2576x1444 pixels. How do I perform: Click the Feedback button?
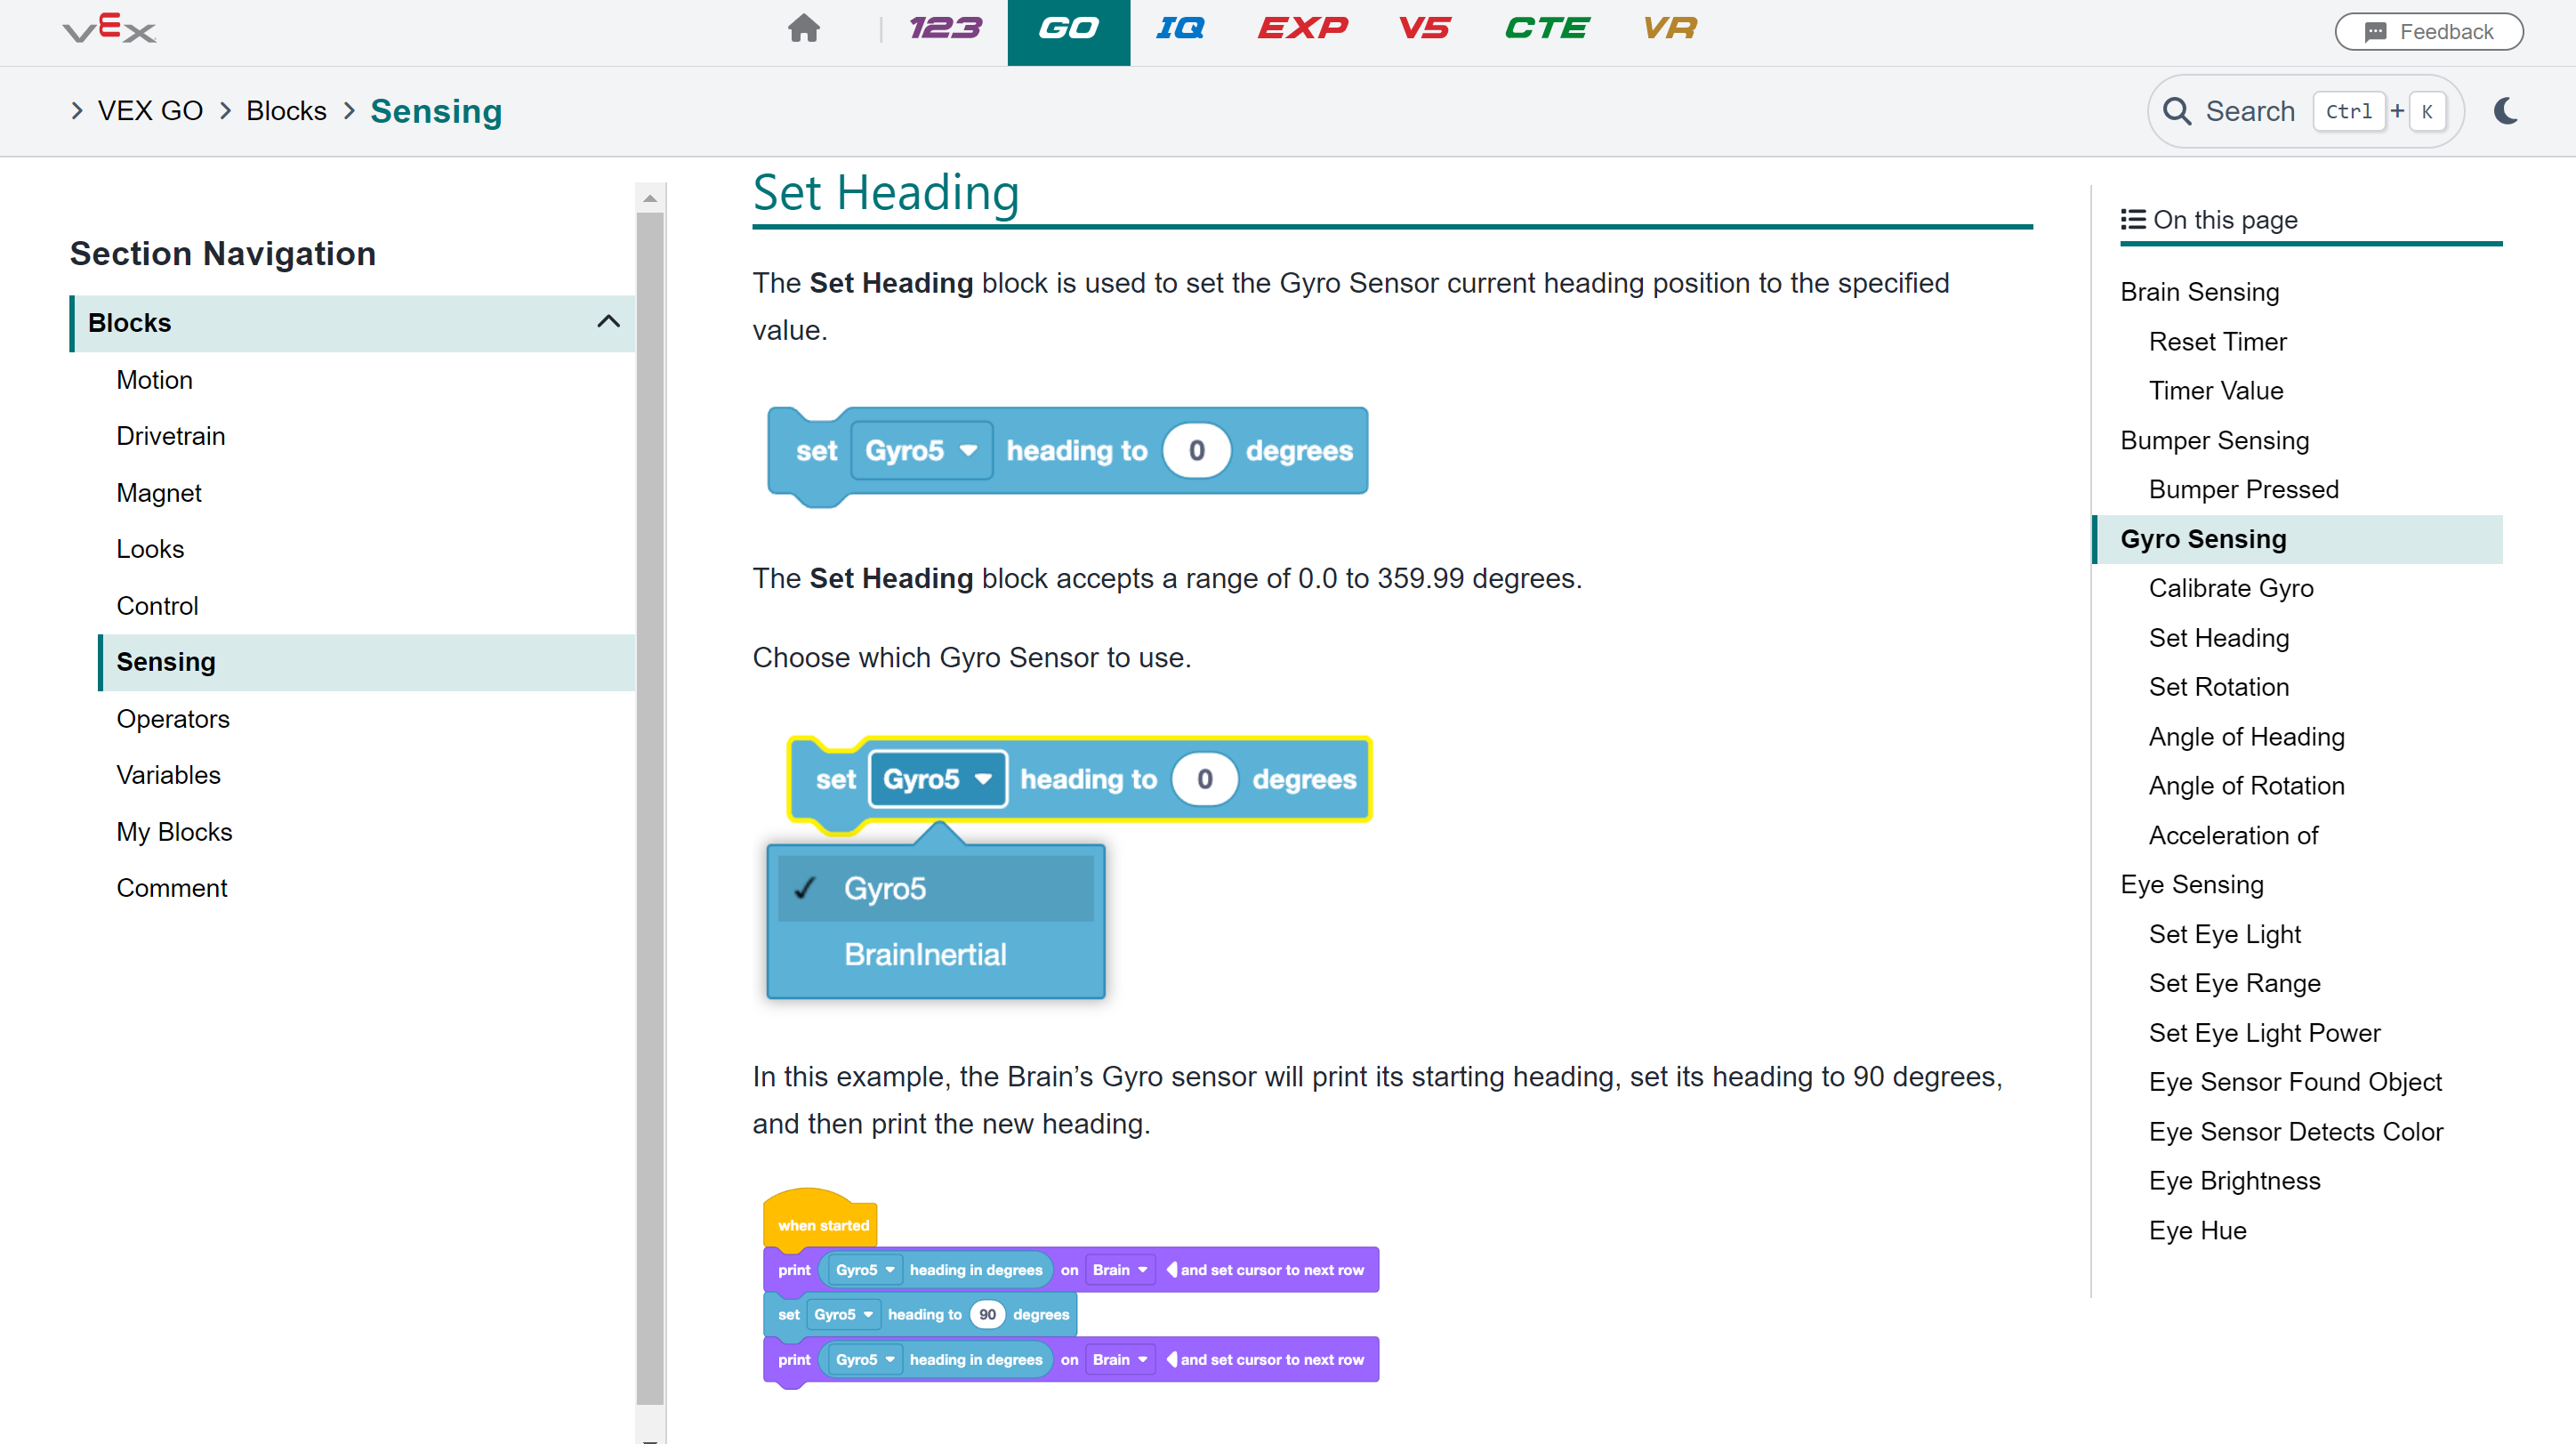point(2429,31)
